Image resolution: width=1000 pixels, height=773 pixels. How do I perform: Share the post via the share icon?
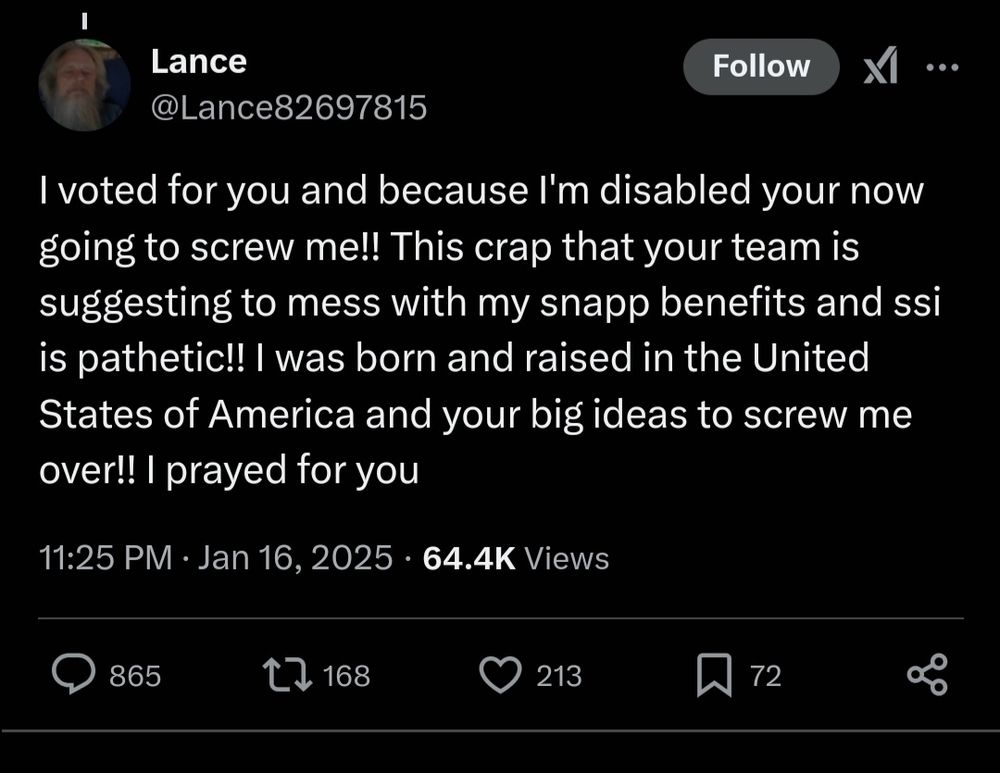(927, 676)
